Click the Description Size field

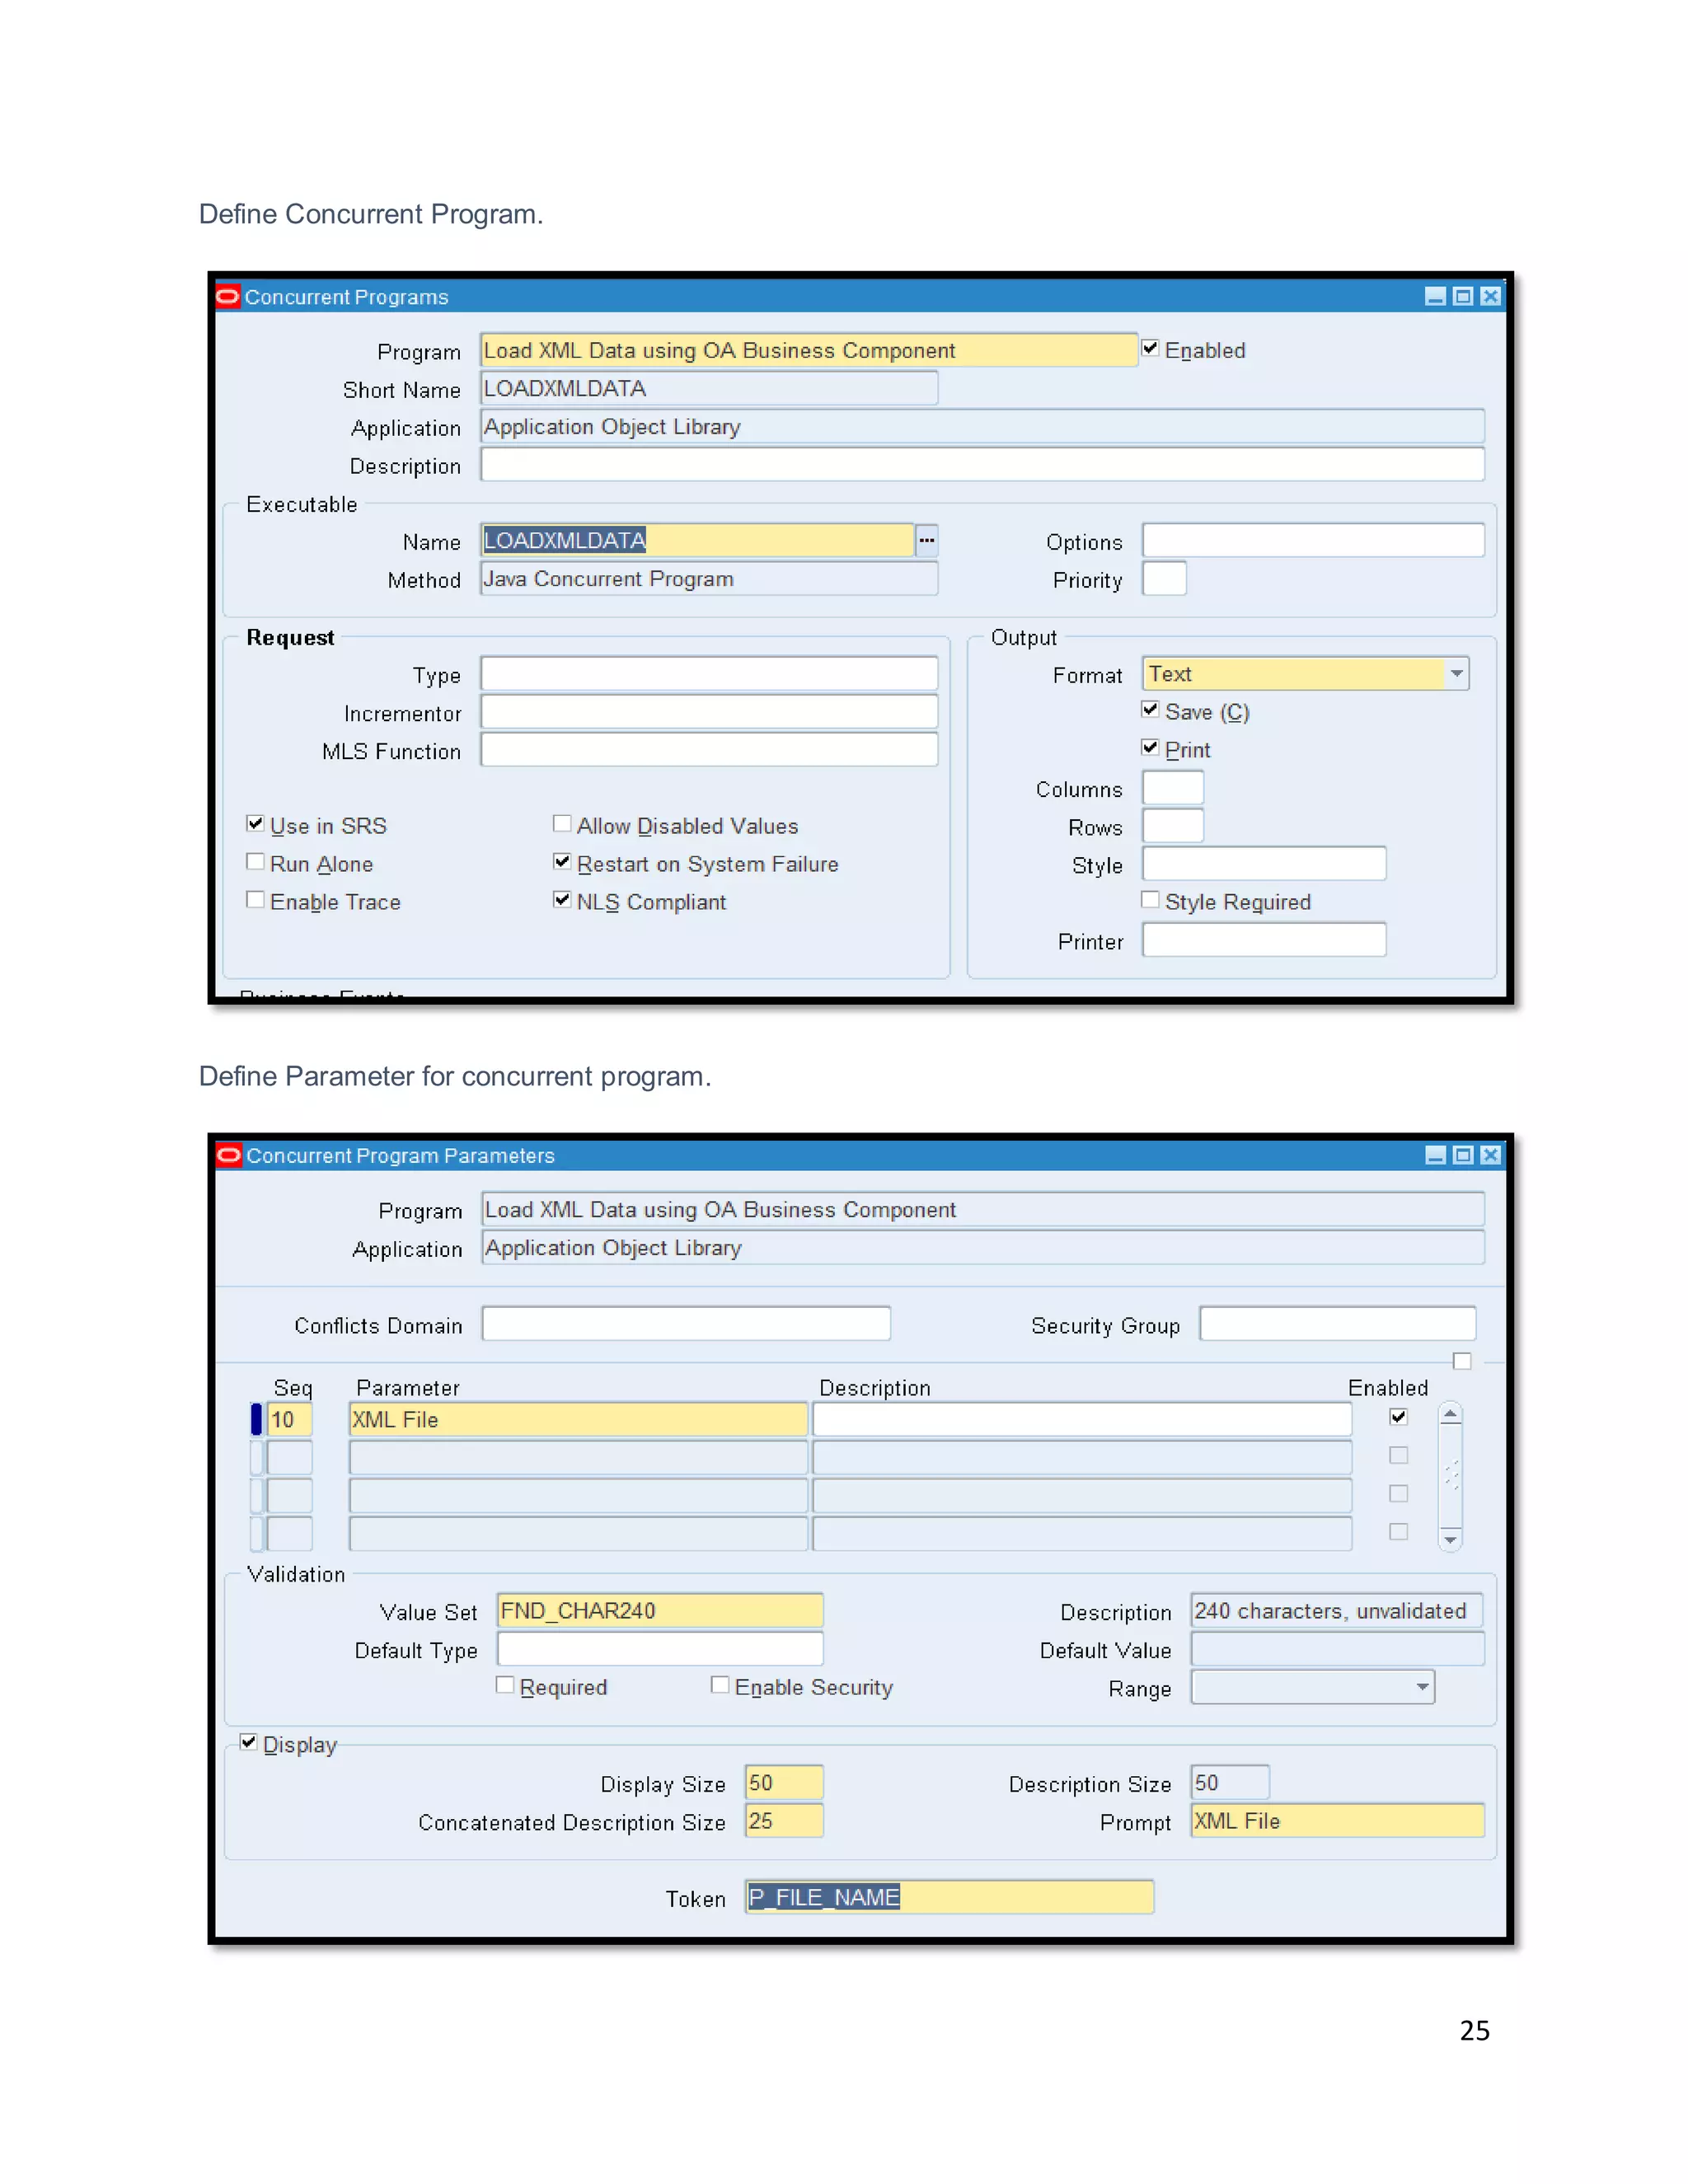point(1230,1782)
